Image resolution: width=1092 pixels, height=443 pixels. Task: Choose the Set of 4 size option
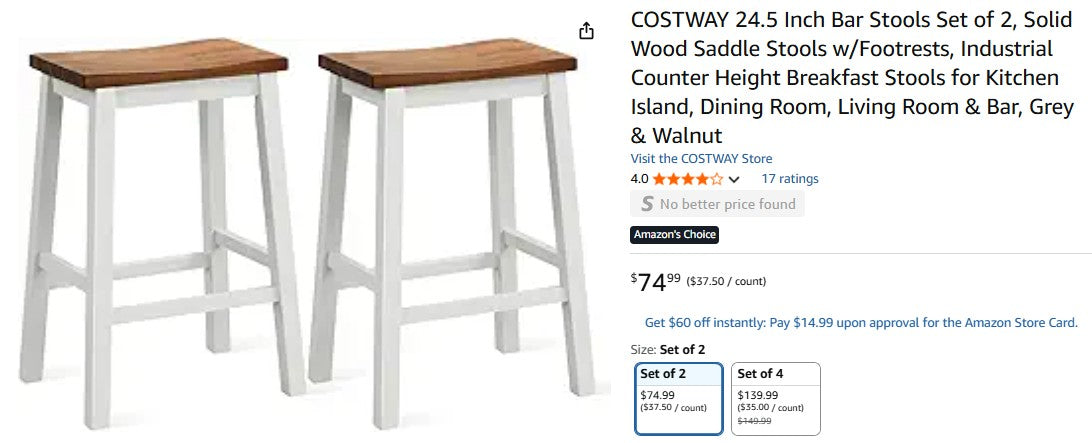[x=775, y=398]
